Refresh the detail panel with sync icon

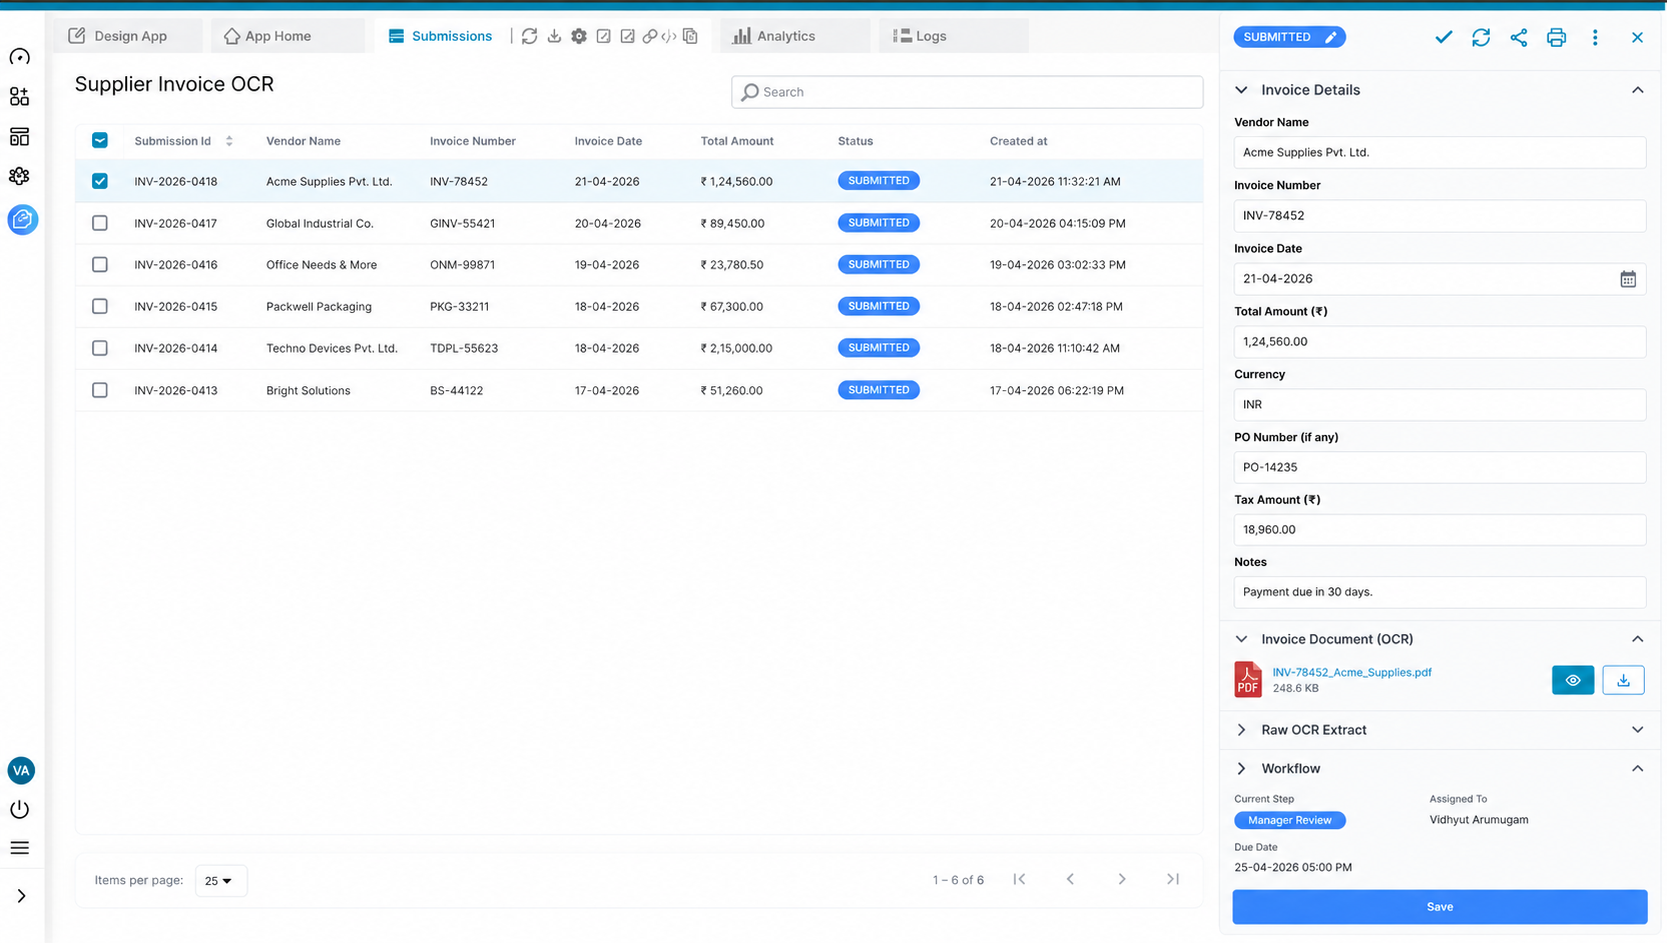1481,37
